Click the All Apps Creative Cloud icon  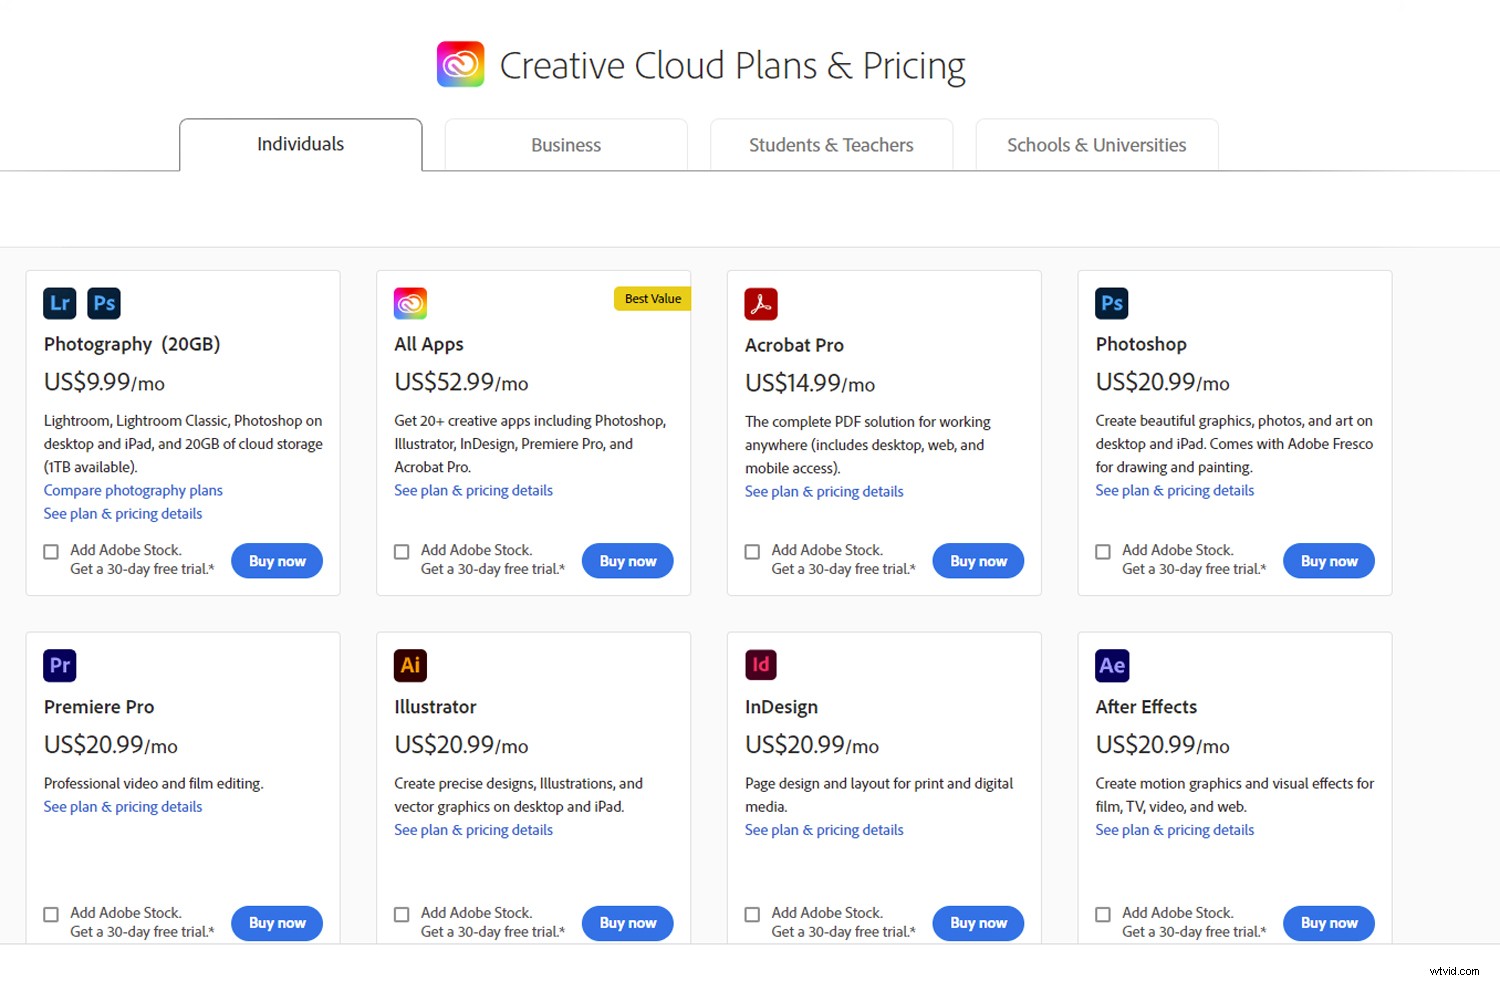[410, 303]
